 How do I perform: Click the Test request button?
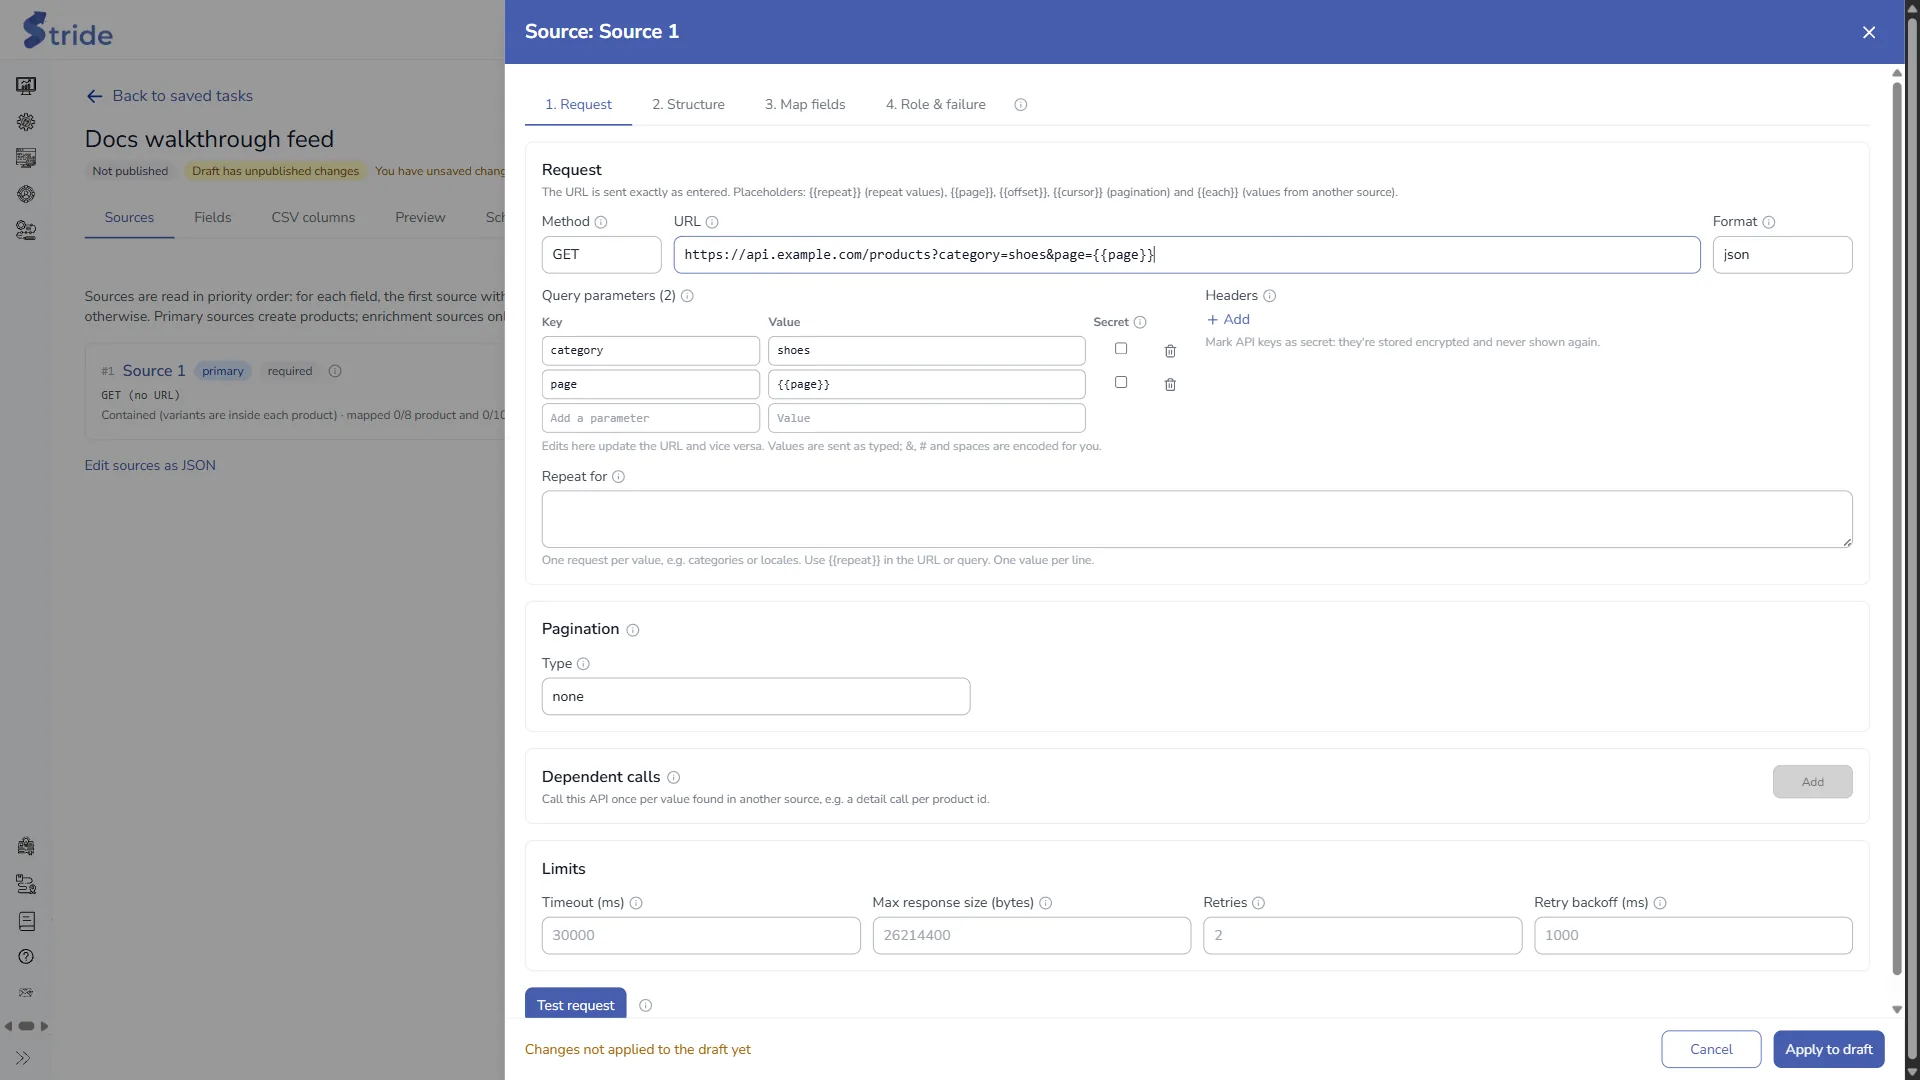575,1005
